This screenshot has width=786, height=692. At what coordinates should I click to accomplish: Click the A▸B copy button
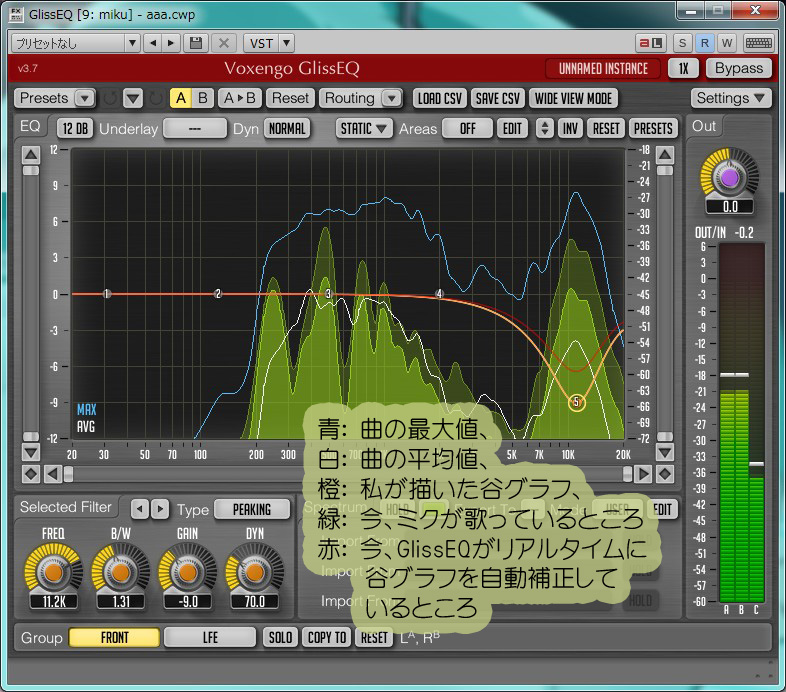239,98
